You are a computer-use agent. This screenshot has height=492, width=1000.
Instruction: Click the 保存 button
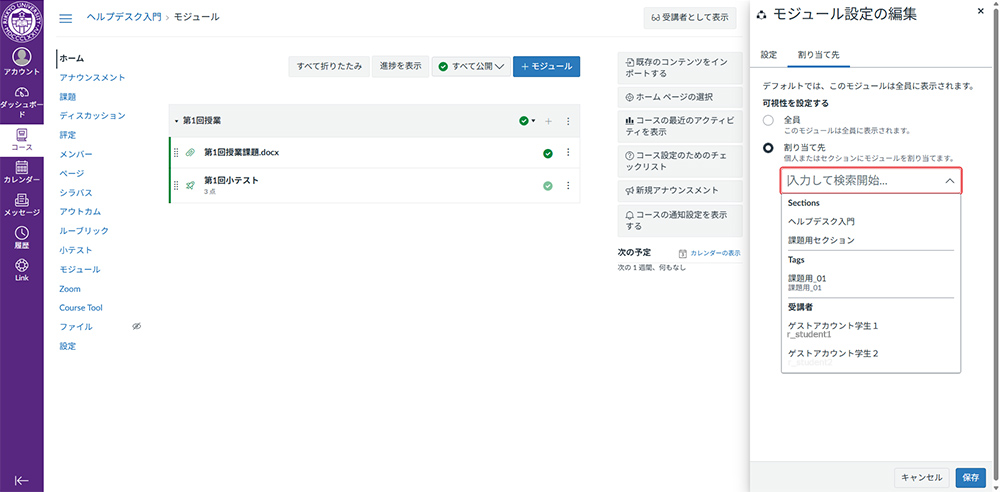pos(970,478)
